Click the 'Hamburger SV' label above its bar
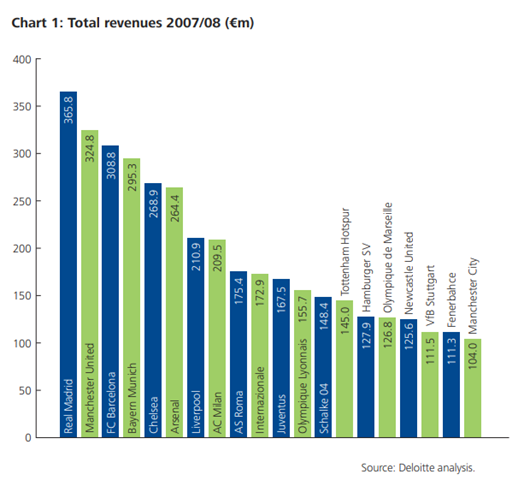 point(366,278)
